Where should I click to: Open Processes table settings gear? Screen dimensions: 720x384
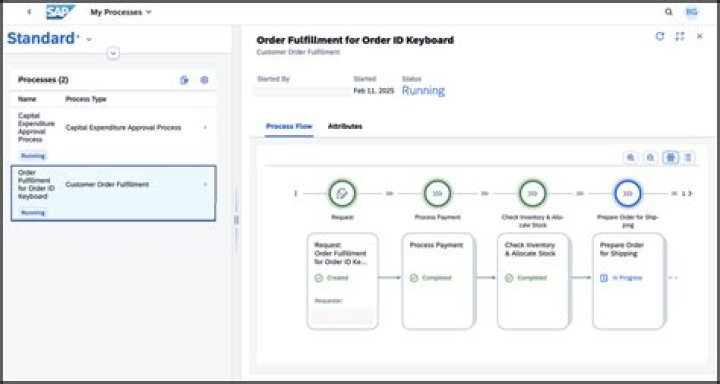[204, 80]
